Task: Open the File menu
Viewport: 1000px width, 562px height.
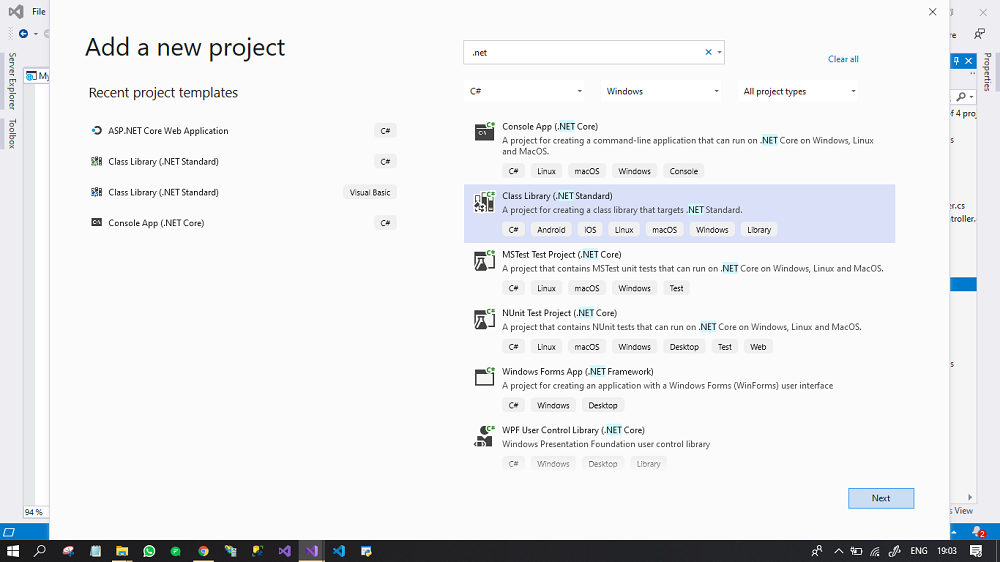Action: [39, 11]
